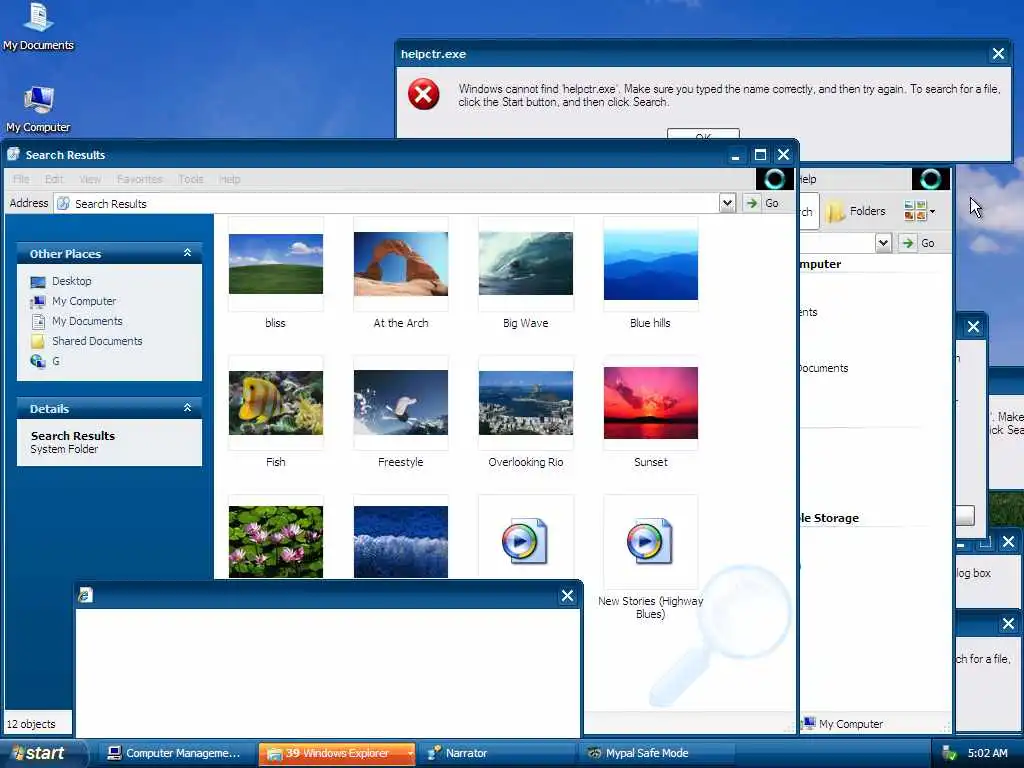Click the throbber logo in My Computer window
Viewport: 1024px width, 768px height.
(x=931, y=178)
